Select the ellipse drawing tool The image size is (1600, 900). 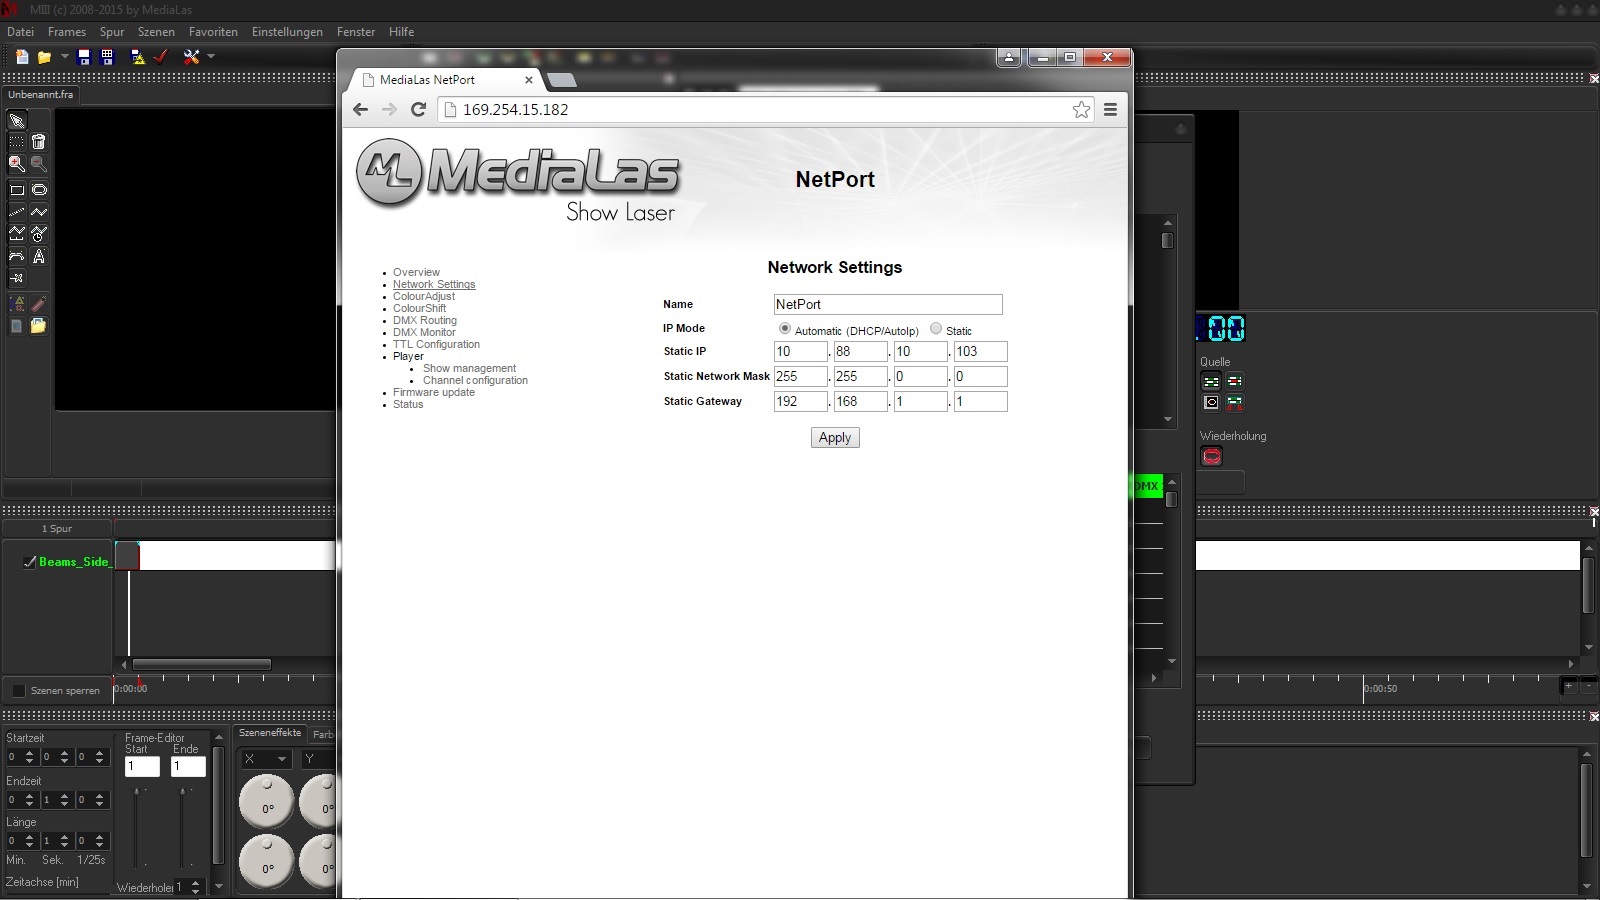(39, 190)
